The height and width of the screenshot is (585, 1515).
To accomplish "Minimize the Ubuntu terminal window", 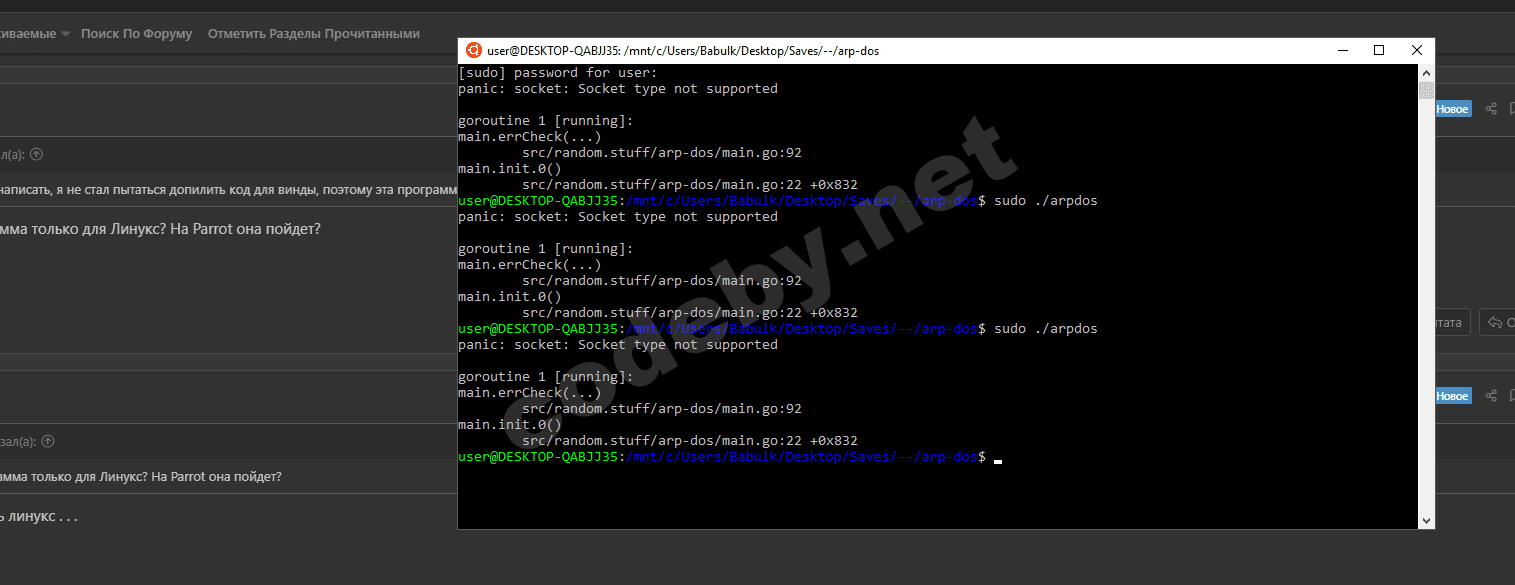I will point(1341,50).
